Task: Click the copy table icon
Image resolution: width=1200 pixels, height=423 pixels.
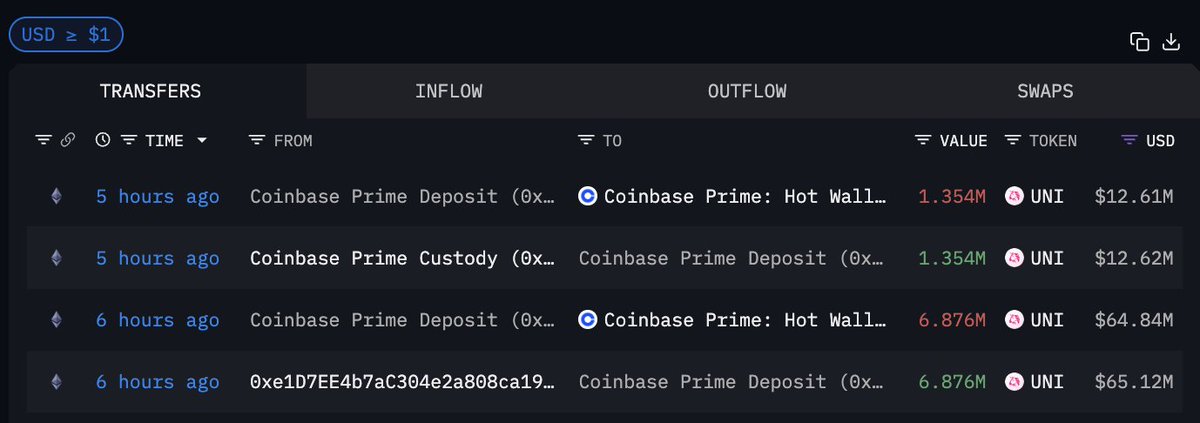Action: tap(1139, 41)
